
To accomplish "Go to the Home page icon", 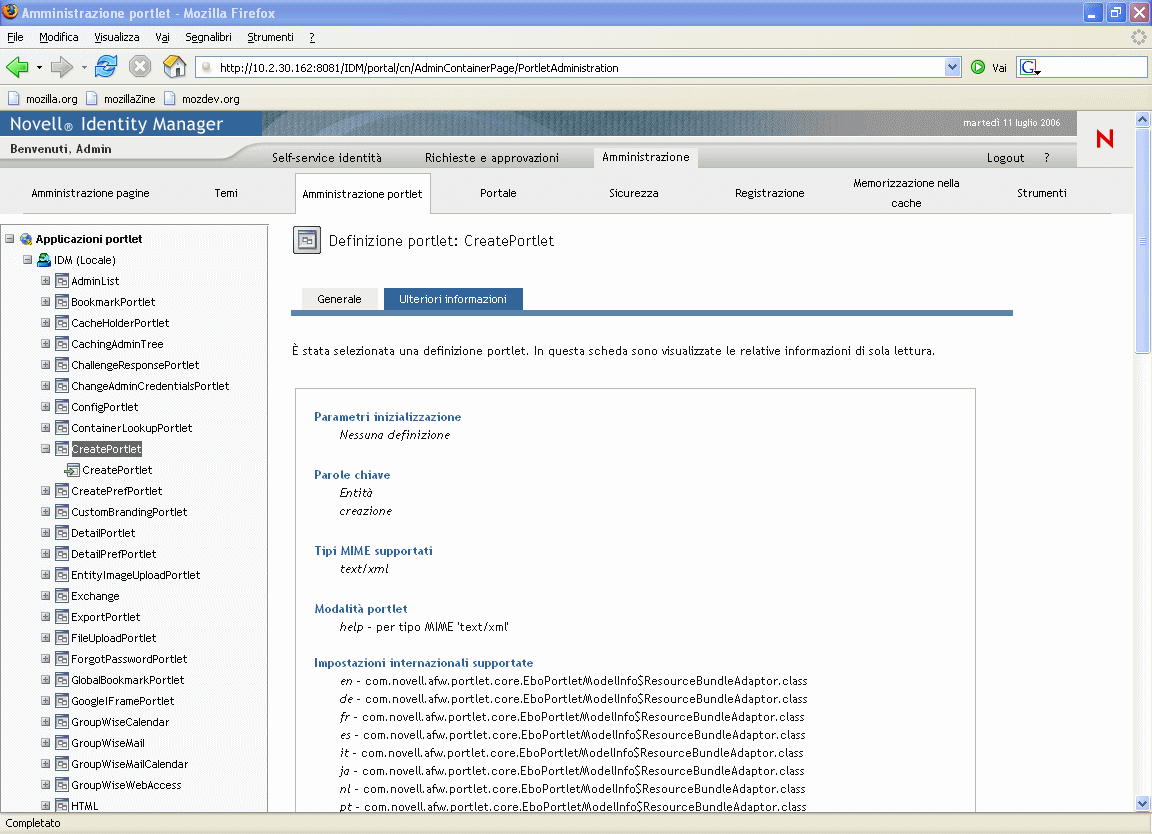I will pos(174,67).
